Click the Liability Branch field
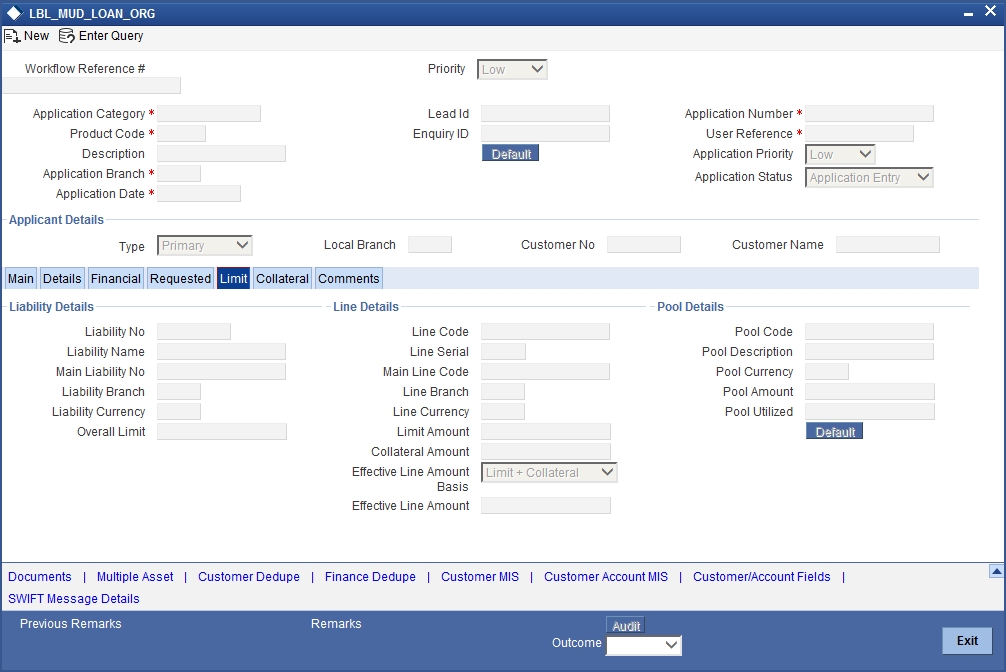The height and width of the screenshot is (672, 1006). [179, 392]
